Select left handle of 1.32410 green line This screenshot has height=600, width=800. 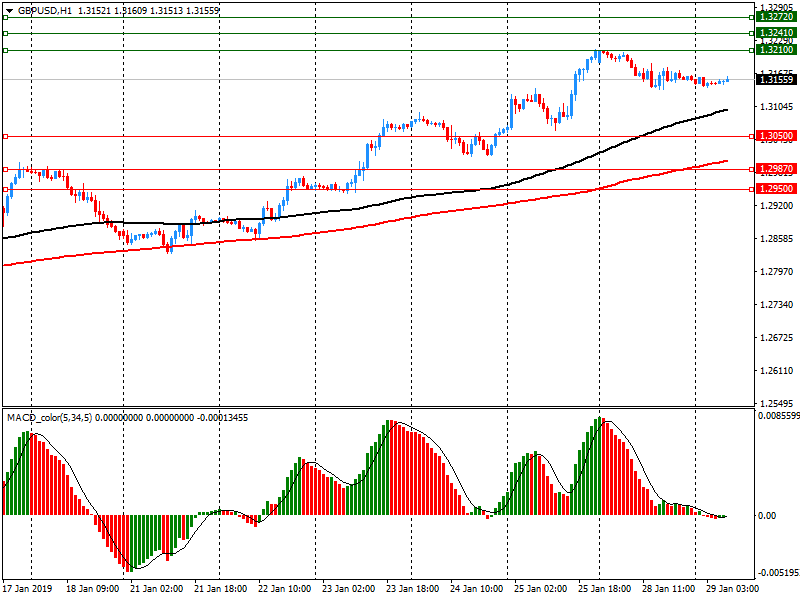(x=5, y=34)
